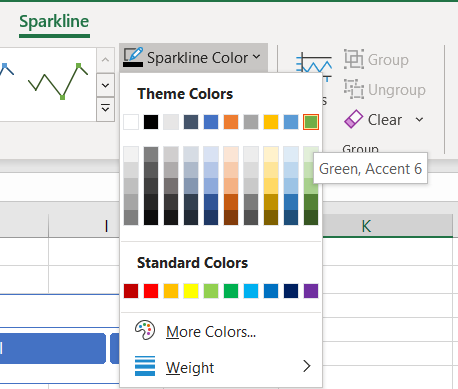Choose the black theme color swatch

151,122
